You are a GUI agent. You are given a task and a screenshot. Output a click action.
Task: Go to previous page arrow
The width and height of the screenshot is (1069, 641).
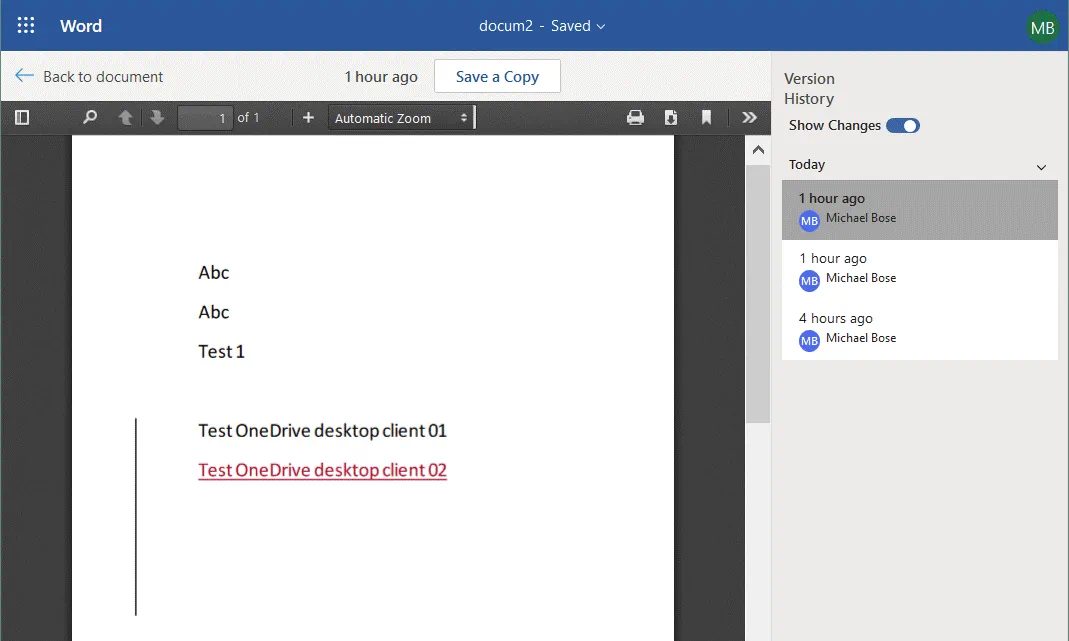point(125,118)
